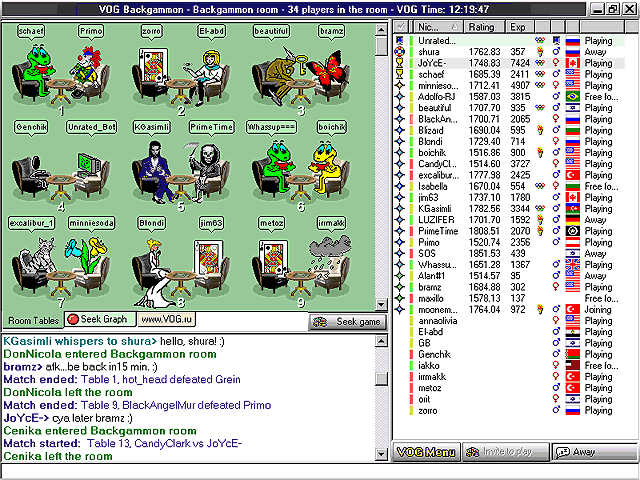This screenshot has width=640, height=480.
Task: Click shura's round badge icon in player list
Action: (x=400, y=51)
